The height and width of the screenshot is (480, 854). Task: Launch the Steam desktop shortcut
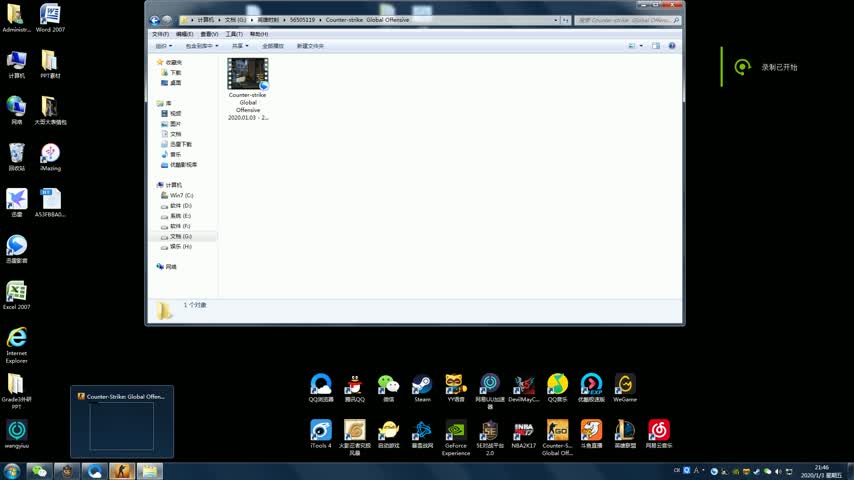pos(422,387)
